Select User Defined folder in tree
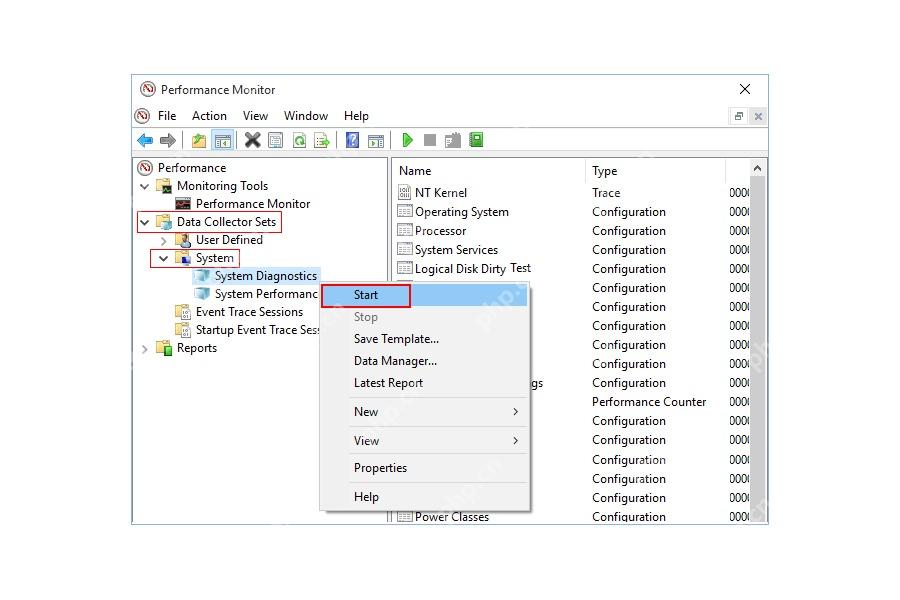The height and width of the screenshot is (600, 900). coord(229,240)
